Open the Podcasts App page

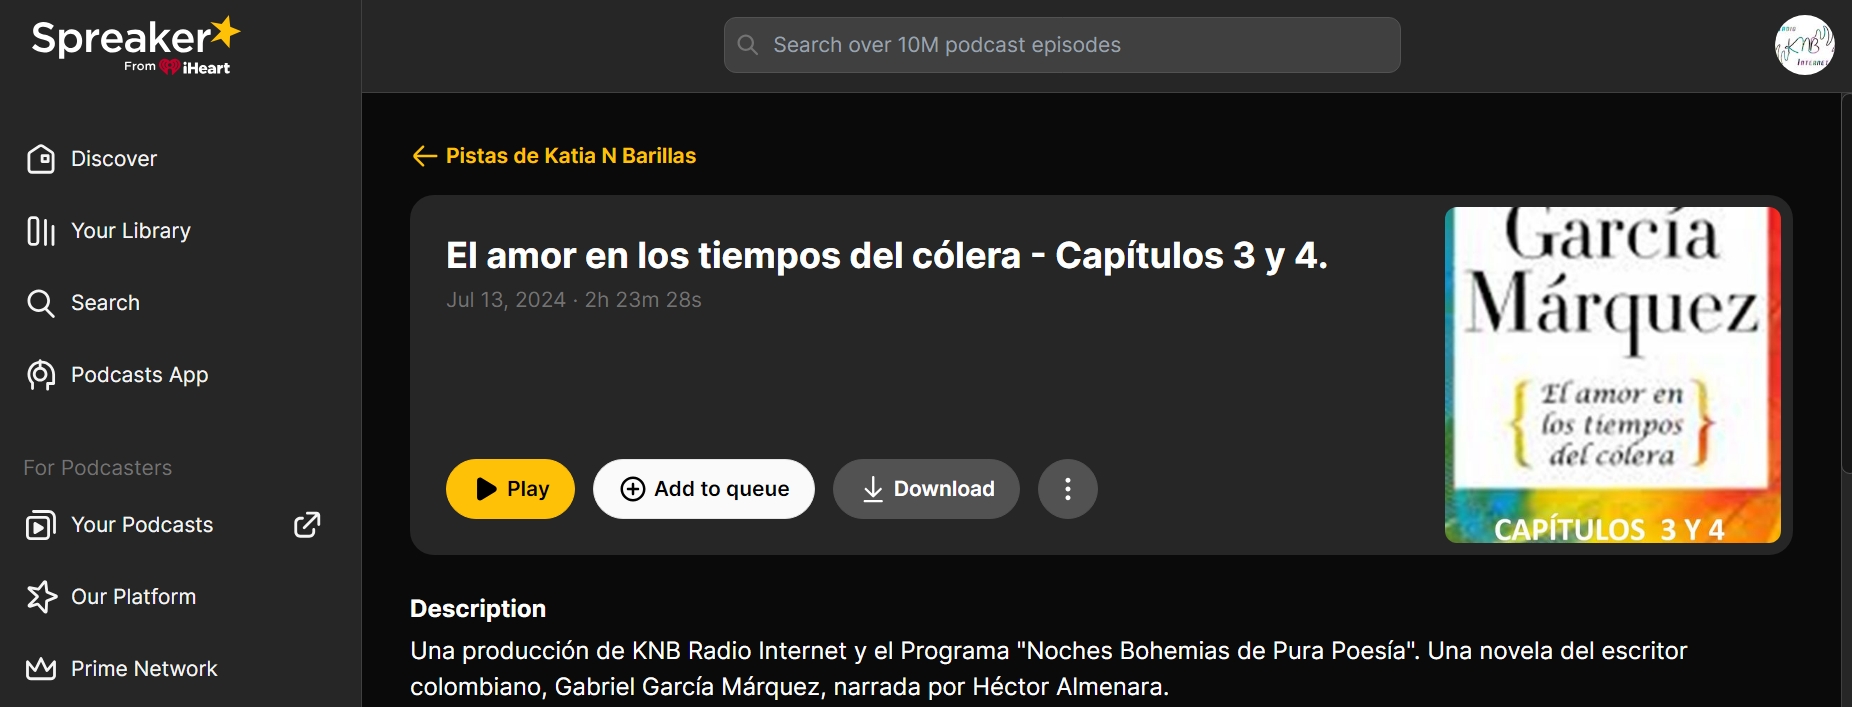pos(140,375)
